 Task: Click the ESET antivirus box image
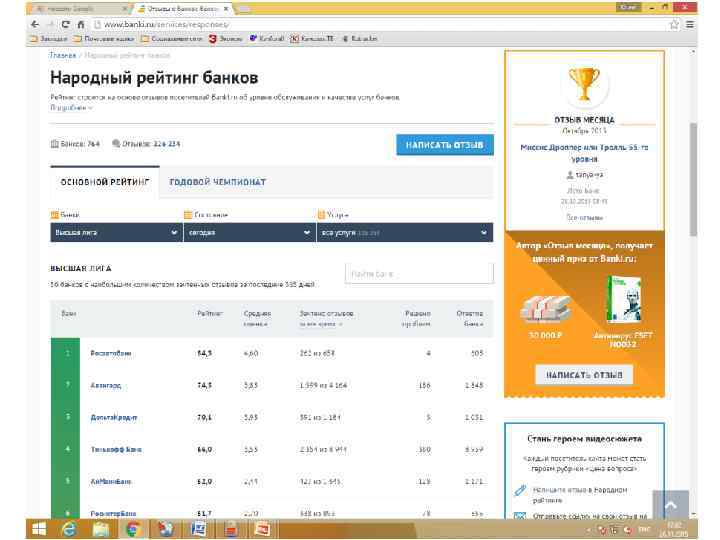623,299
